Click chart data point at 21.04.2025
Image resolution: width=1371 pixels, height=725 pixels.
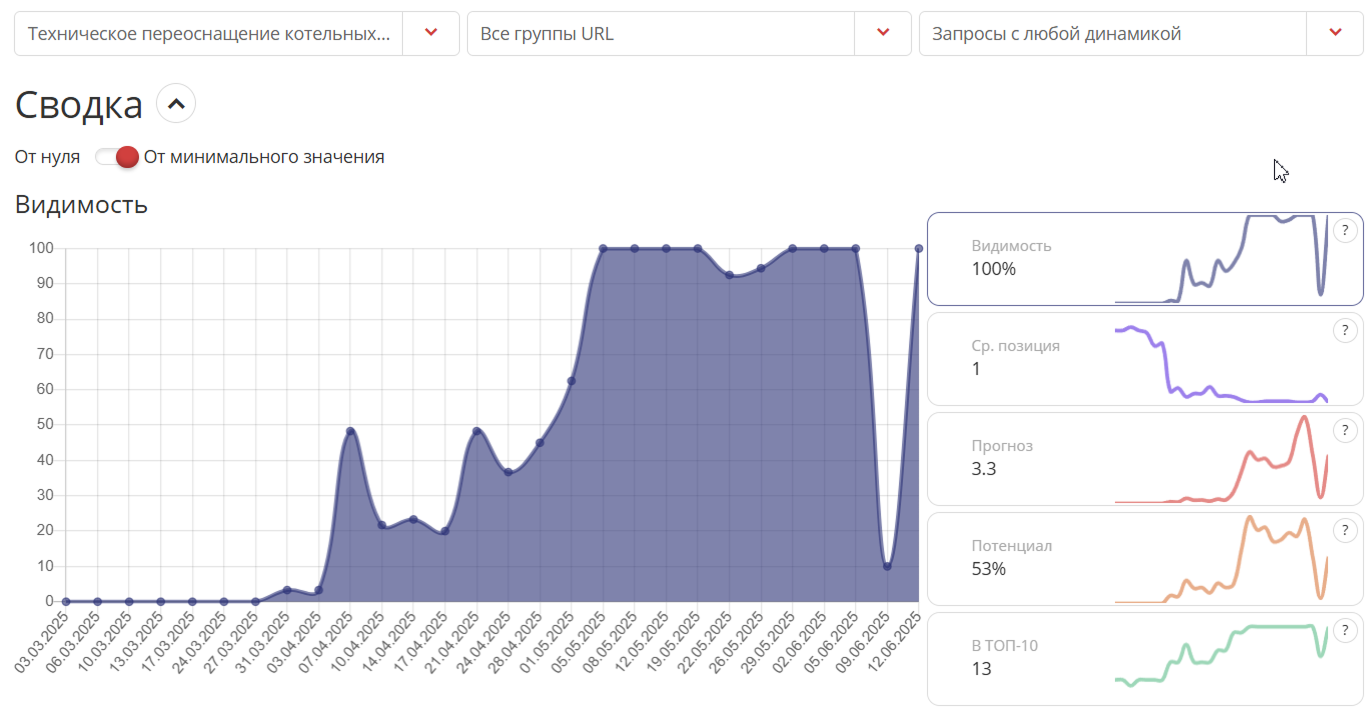point(476,431)
